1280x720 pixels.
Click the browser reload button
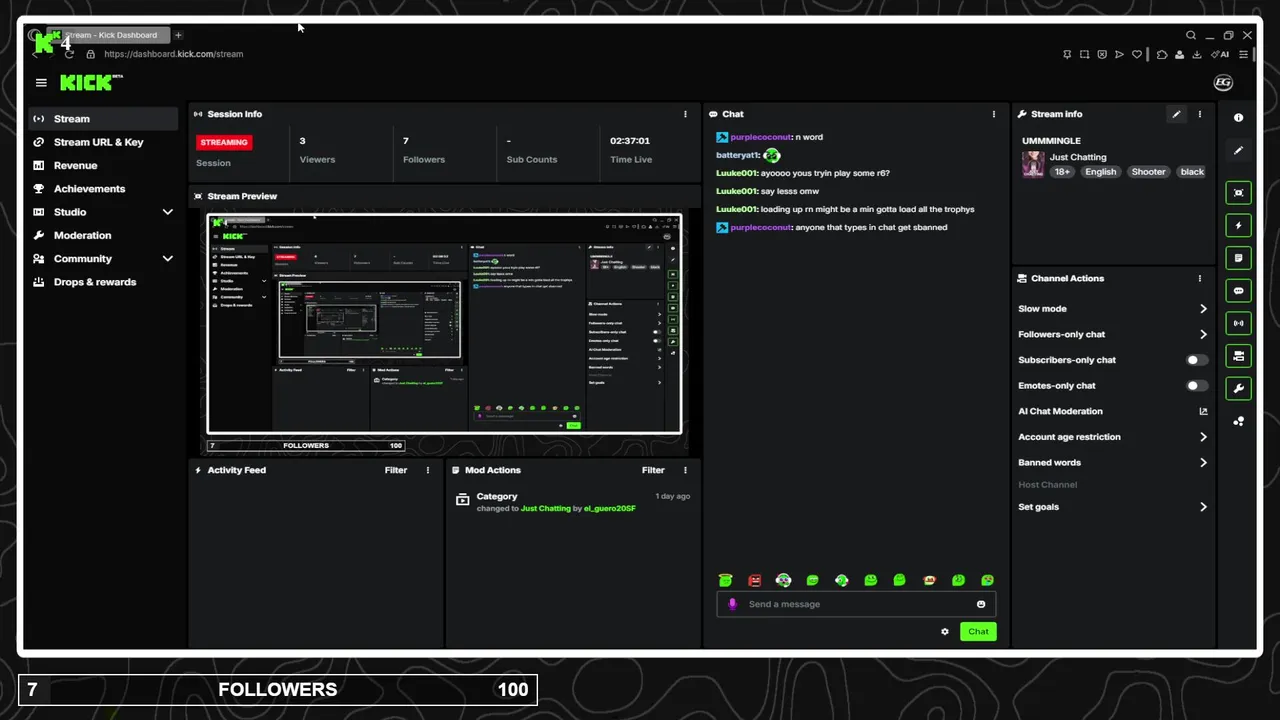pyautogui.click(x=69, y=54)
